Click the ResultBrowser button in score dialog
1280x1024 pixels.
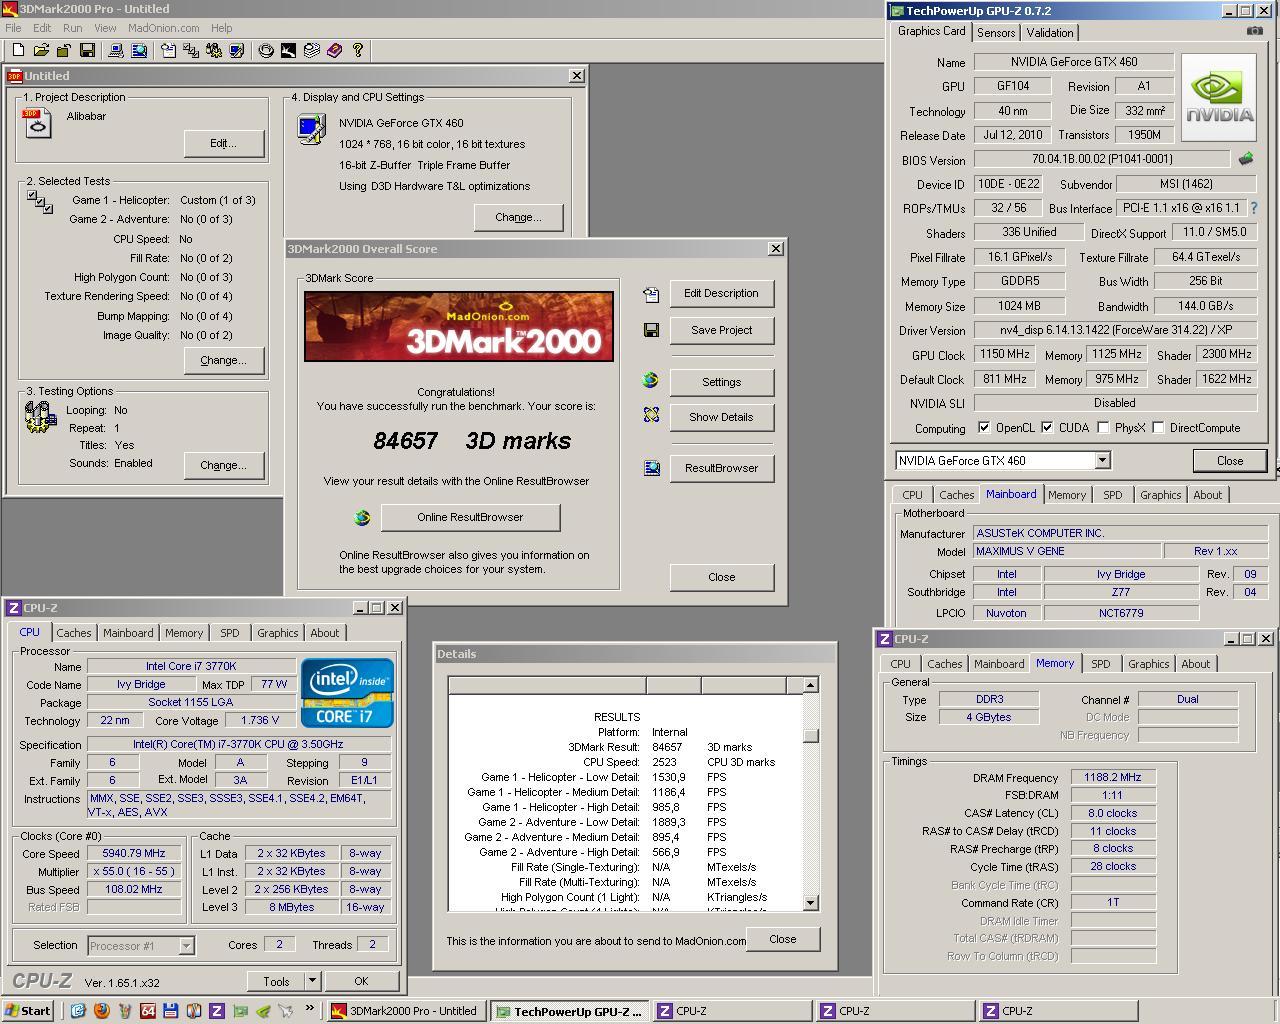coord(721,468)
